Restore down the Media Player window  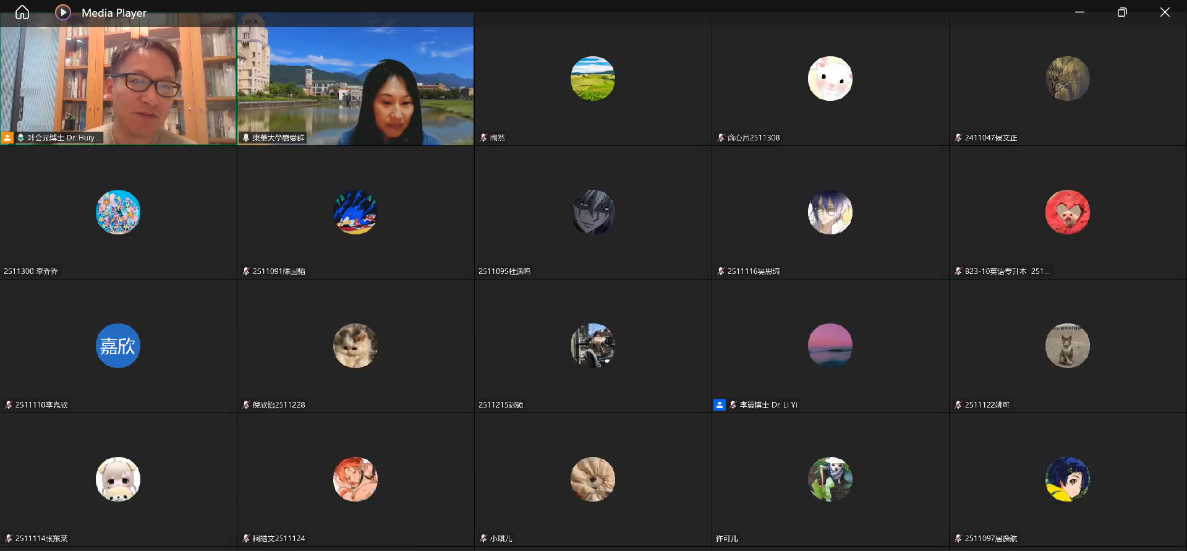[x=1122, y=13]
